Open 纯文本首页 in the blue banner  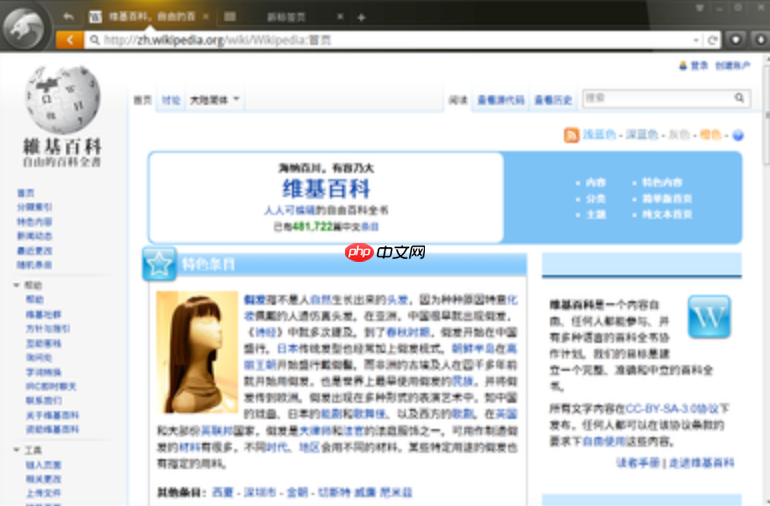pyautogui.click(x=667, y=215)
